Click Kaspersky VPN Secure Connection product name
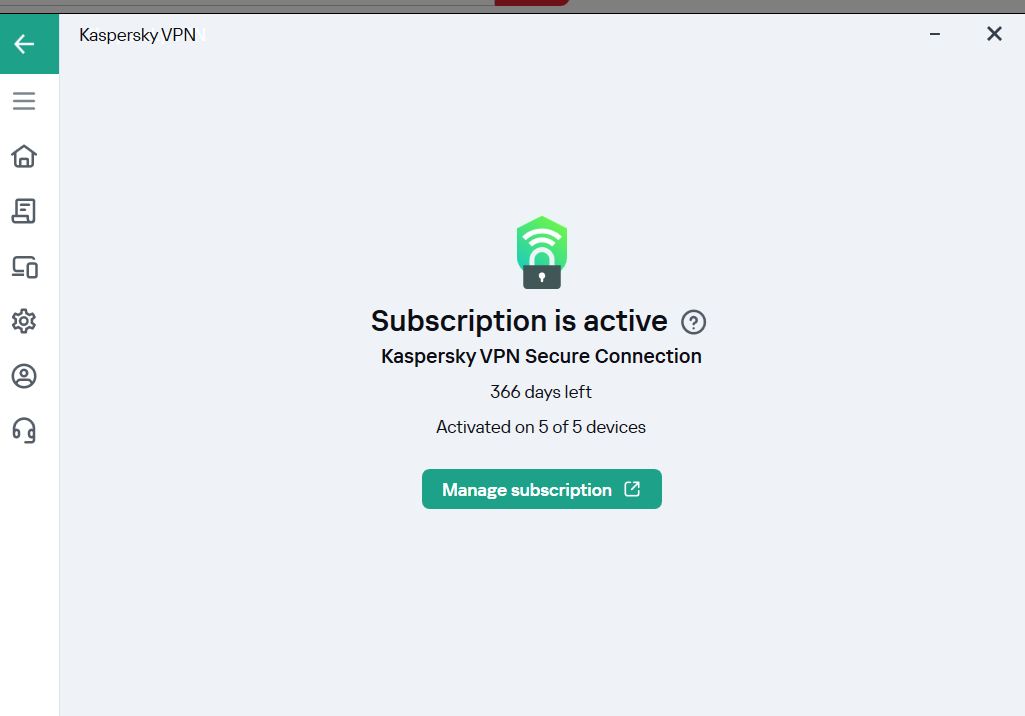The width and height of the screenshot is (1025, 716). tap(541, 356)
